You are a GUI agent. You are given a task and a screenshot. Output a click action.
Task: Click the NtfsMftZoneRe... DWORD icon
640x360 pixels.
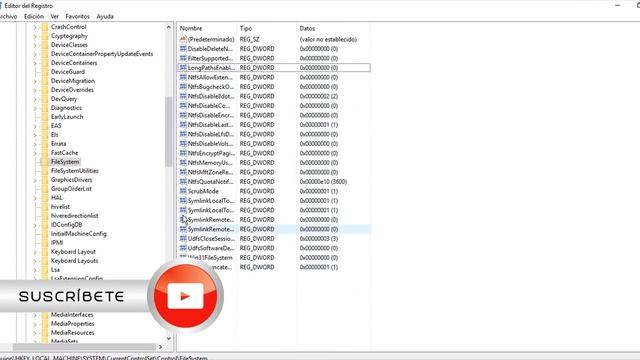click(183, 172)
